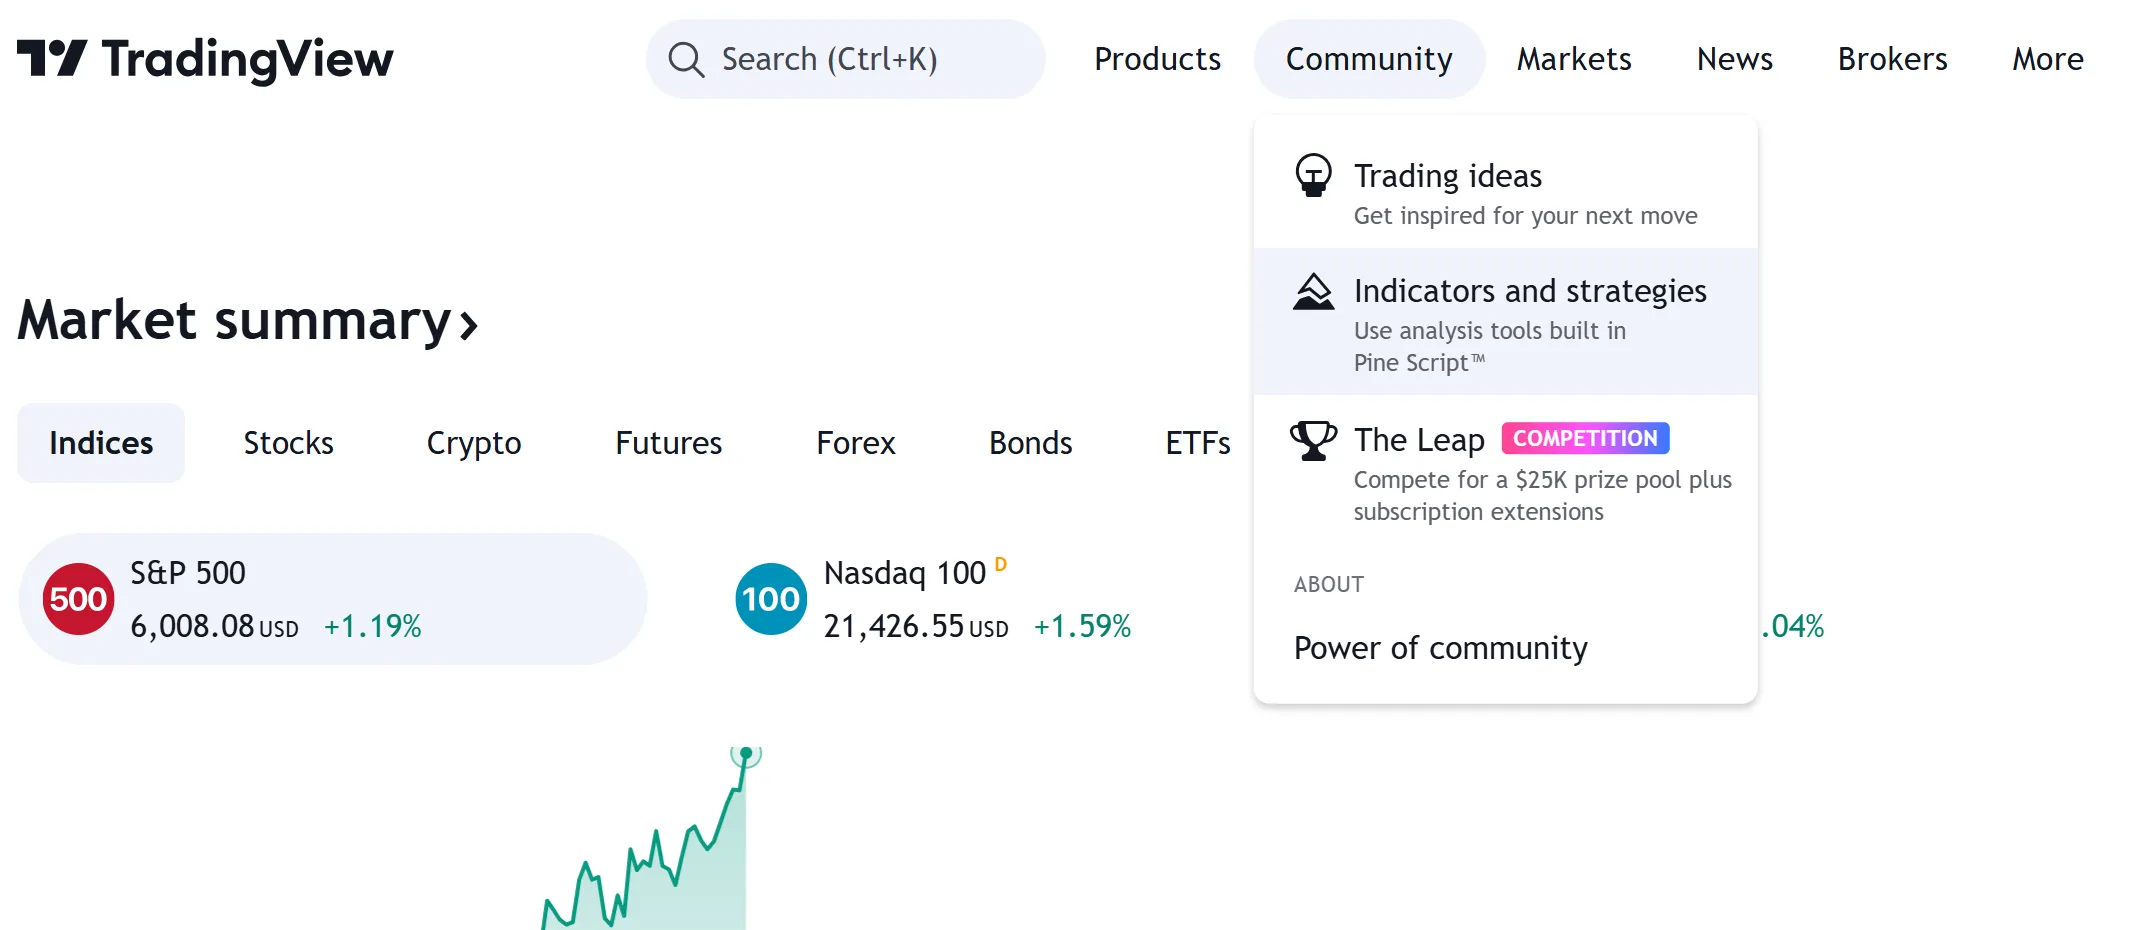Click the TradingView logo icon
2142x930 pixels.
click(52, 58)
